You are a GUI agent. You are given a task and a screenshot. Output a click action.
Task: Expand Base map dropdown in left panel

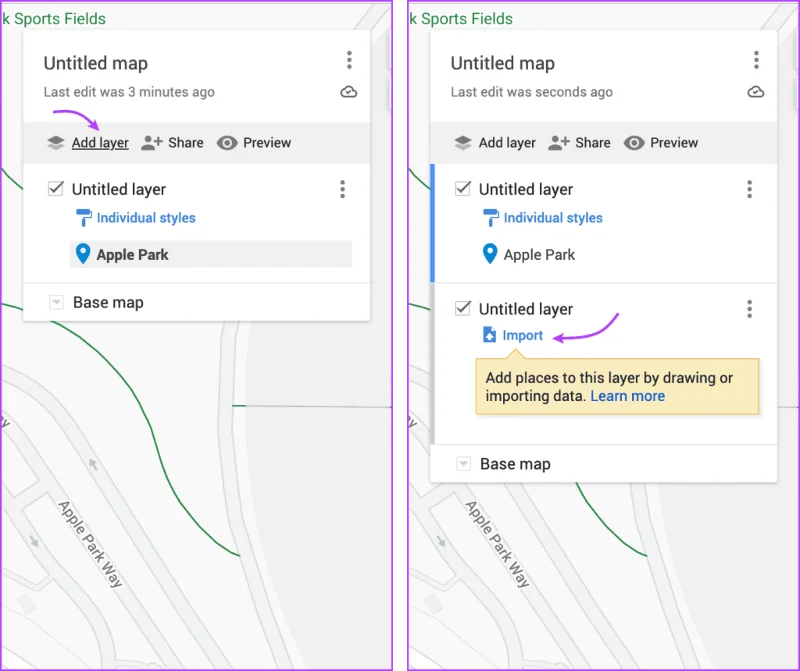(56, 302)
